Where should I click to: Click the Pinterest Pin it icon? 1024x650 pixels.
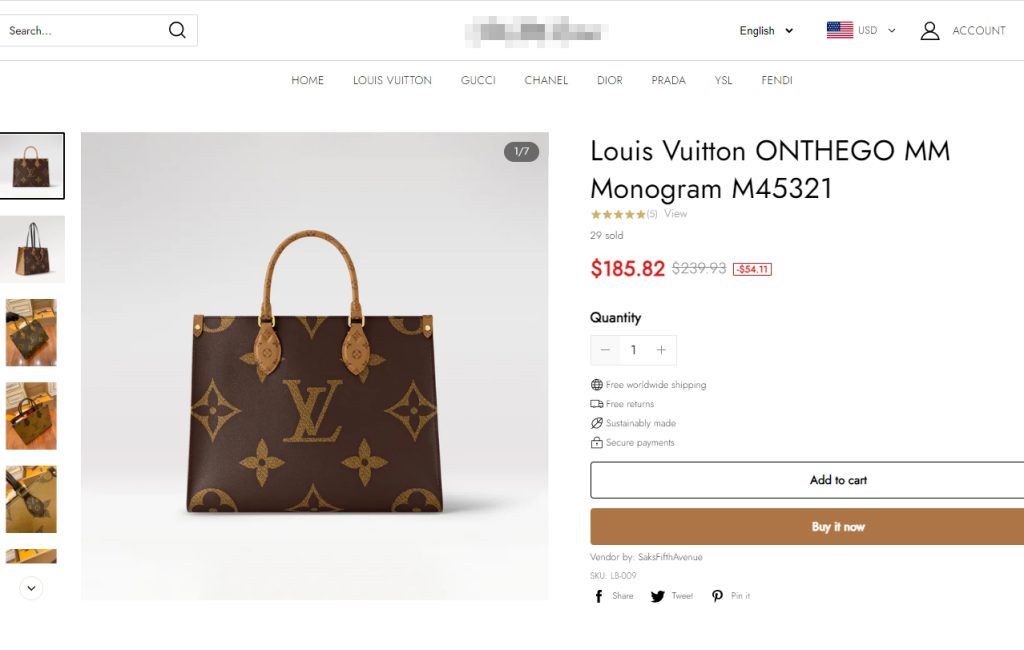(717, 596)
